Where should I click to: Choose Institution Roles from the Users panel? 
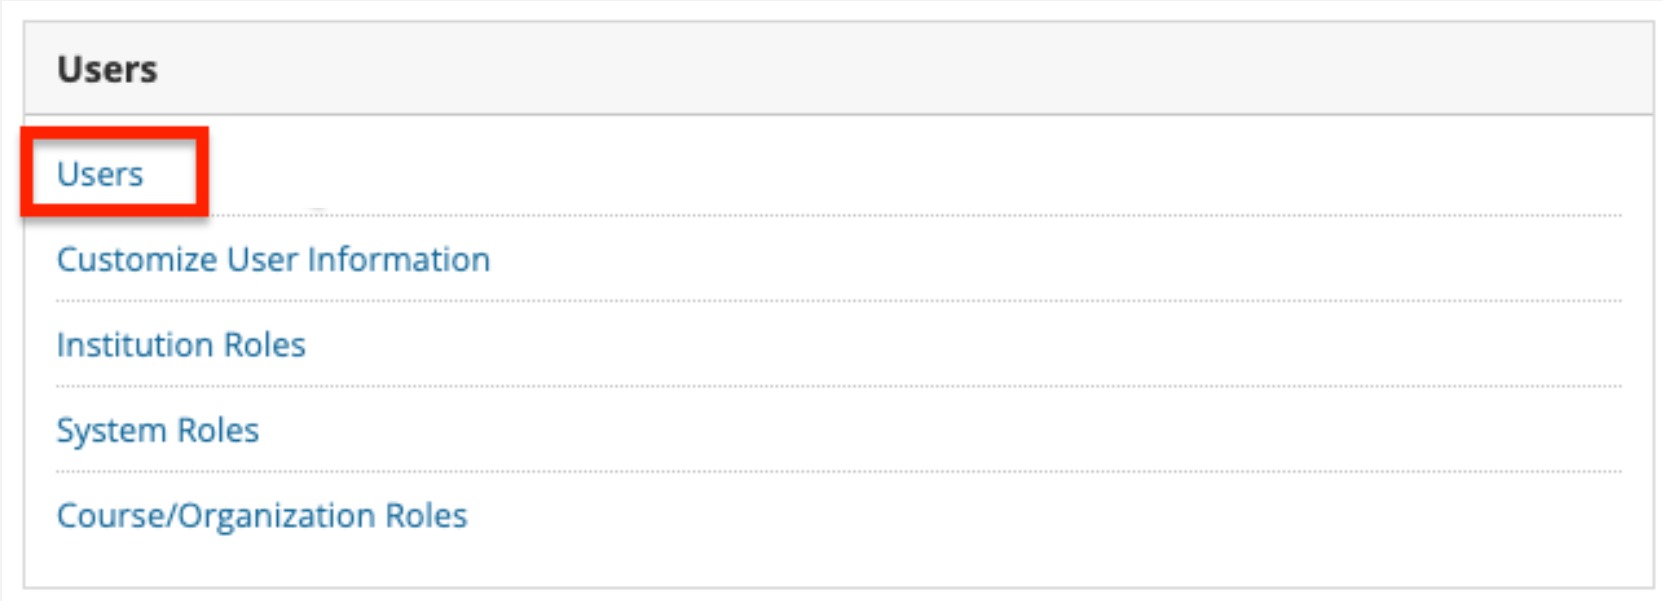tap(181, 345)
